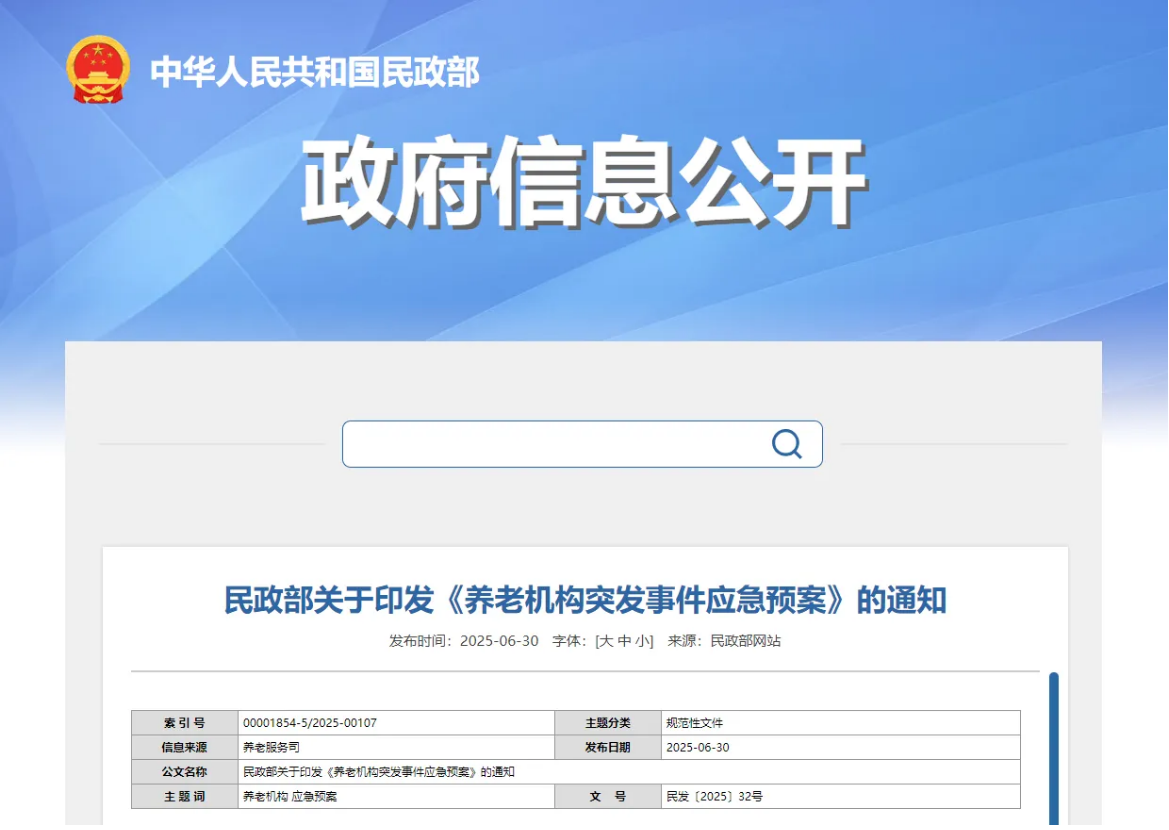This screenshot has height=830, width=1169.
Task: Click the 养老服务司 source value
Action: click(x=271, y=748)
